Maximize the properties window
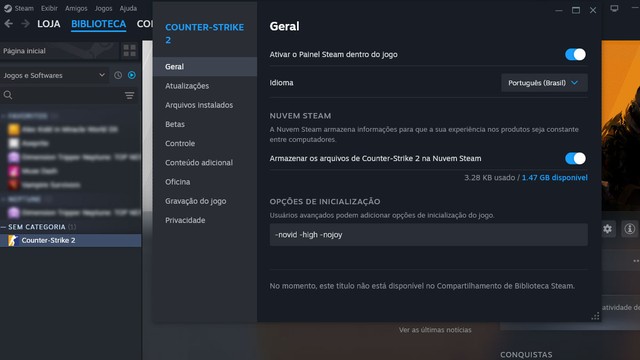The height and width of the screenshot is (360, 640). click(576, 10)
